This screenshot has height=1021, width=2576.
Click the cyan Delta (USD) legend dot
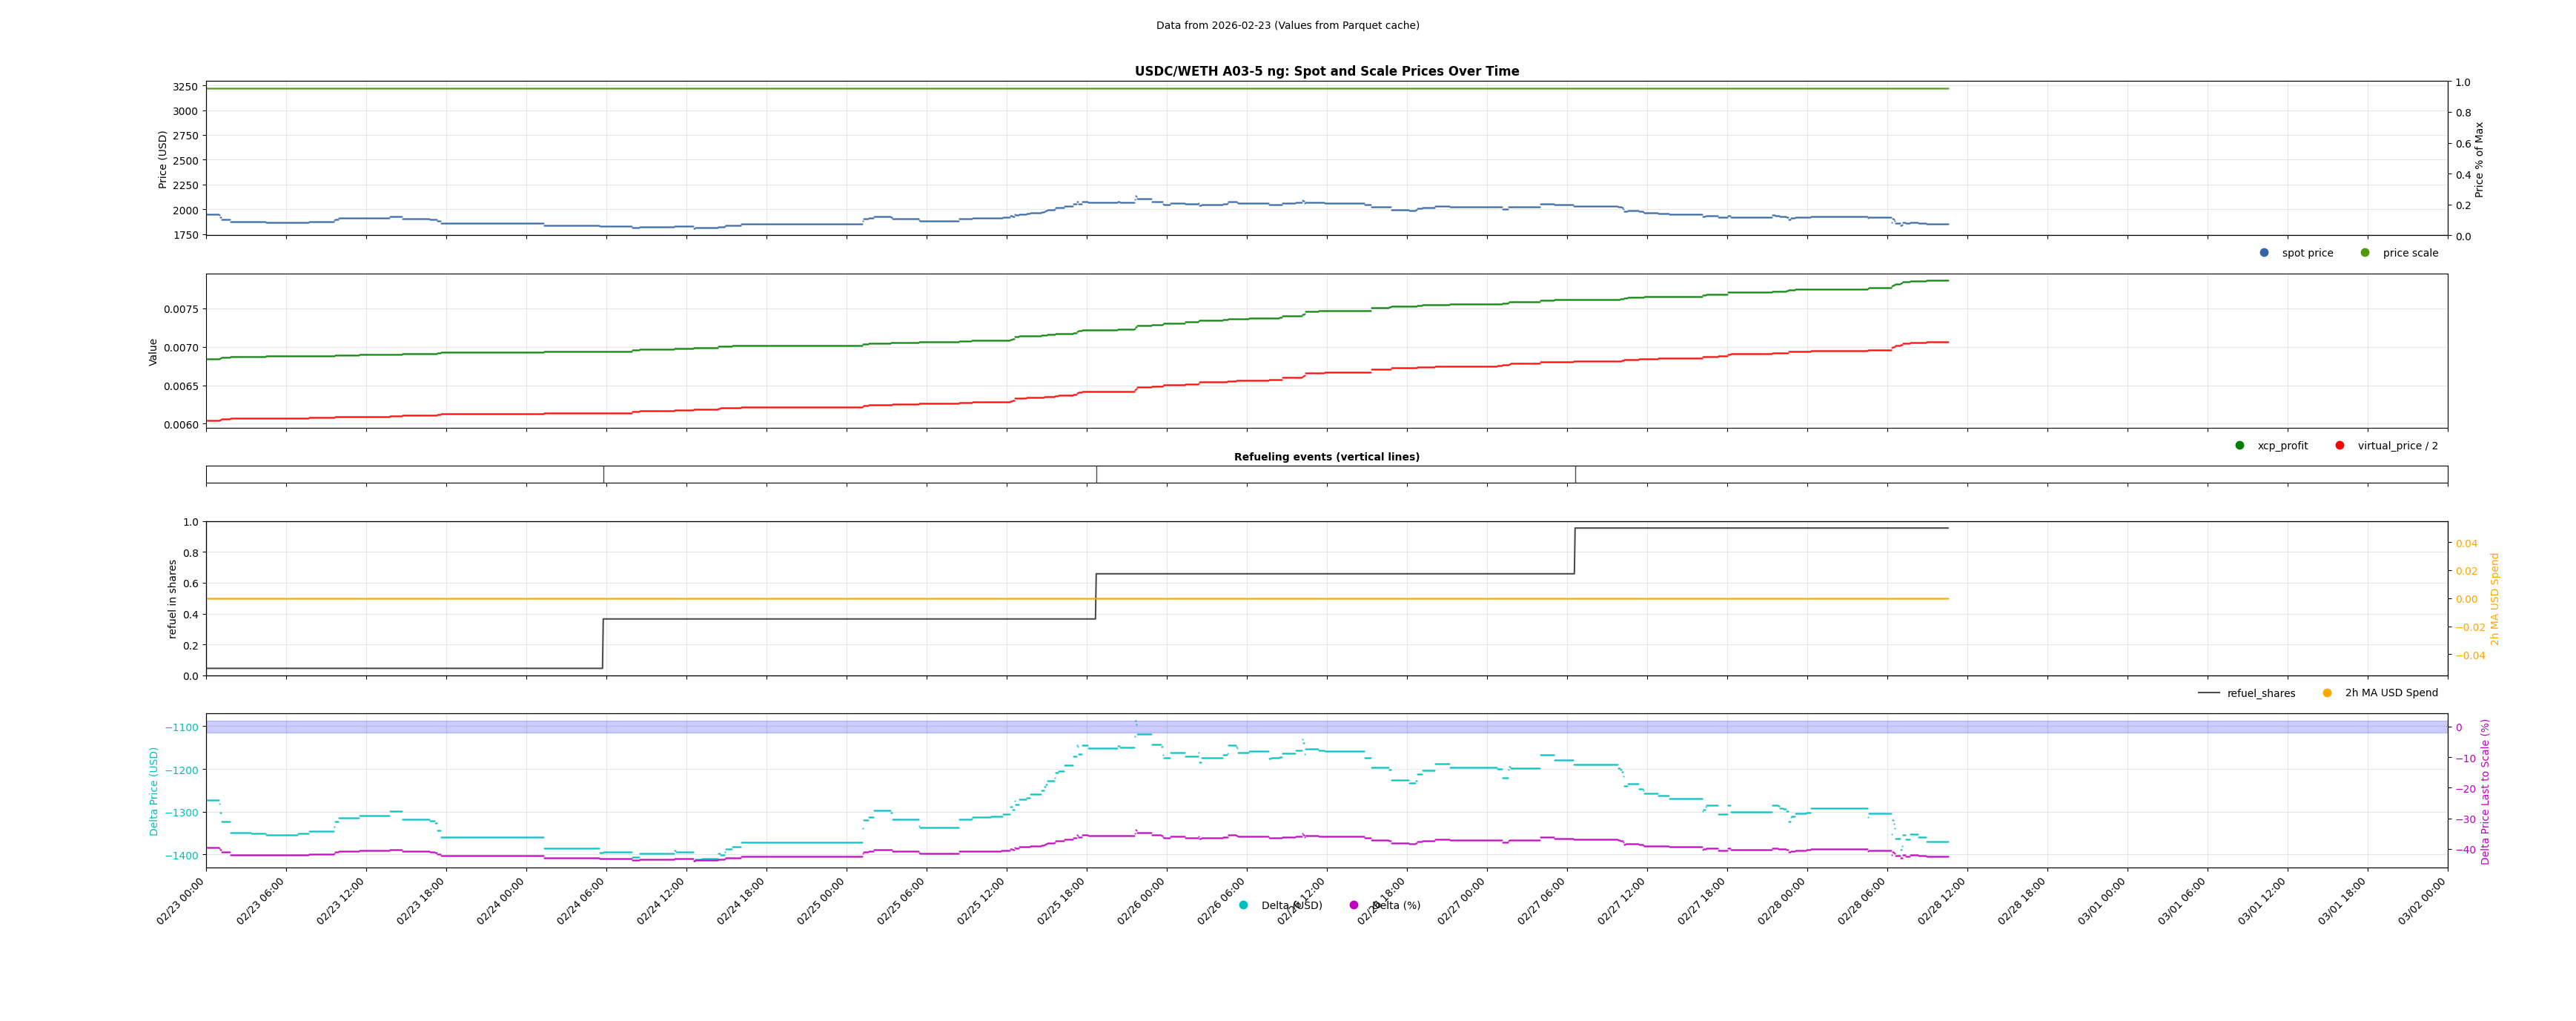click(1243, 906)
